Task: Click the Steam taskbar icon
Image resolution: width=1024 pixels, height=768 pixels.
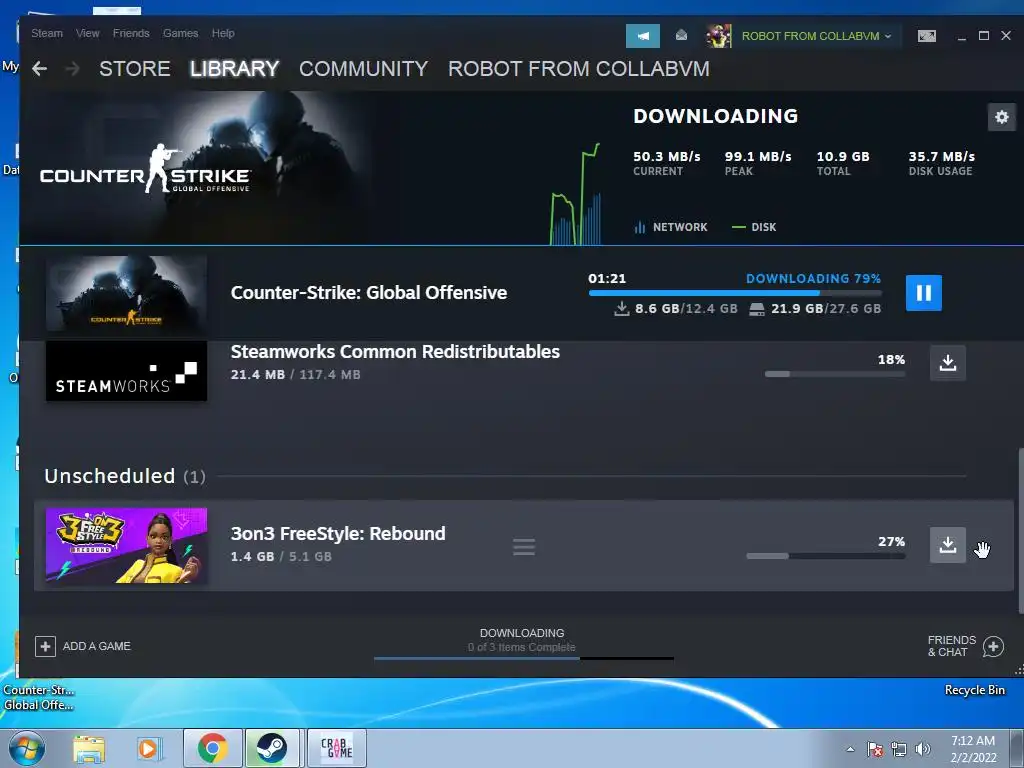Action: 271,748
